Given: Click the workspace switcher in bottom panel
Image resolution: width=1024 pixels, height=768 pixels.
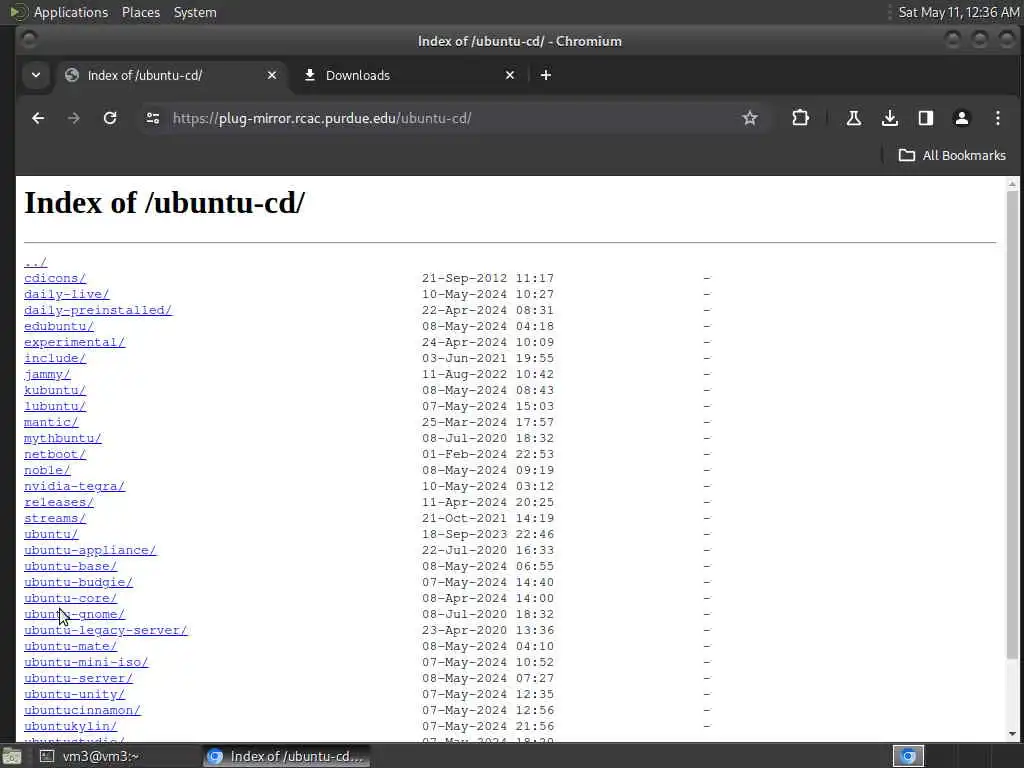Looking at the screenshot, I should pyautogui.click(x=908, y=756).
